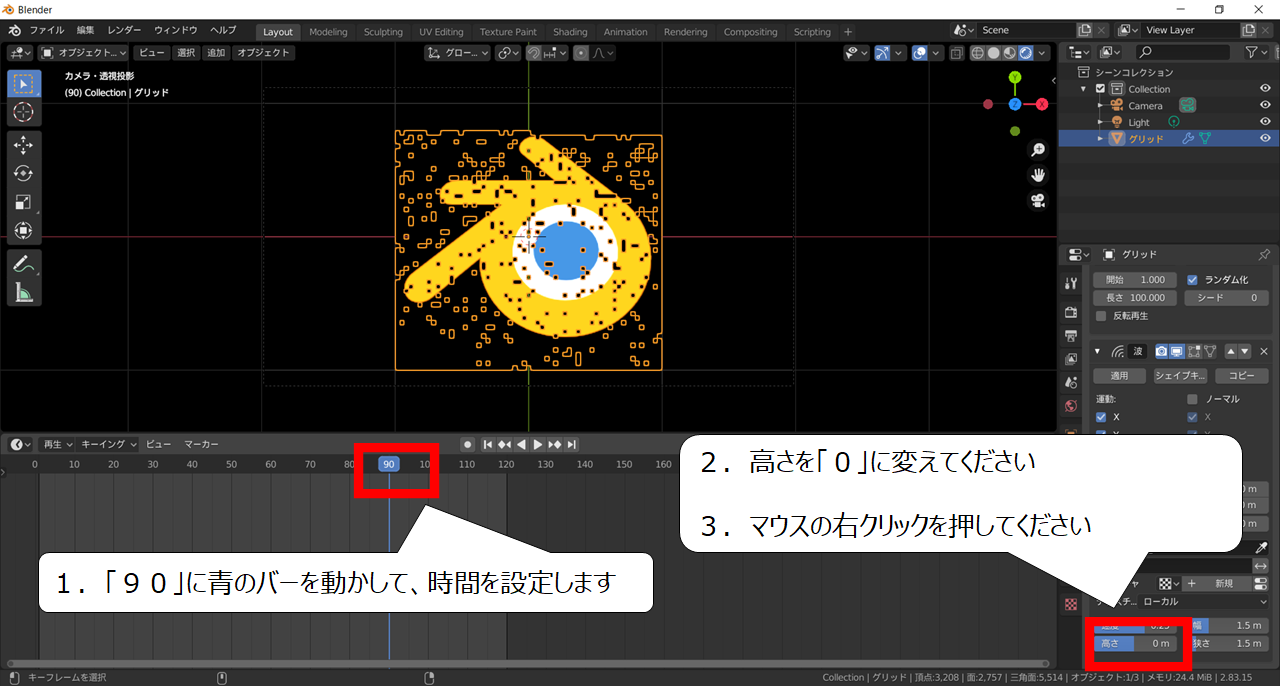Hide the Light object via eye icon

click(x=1265, y=122)
